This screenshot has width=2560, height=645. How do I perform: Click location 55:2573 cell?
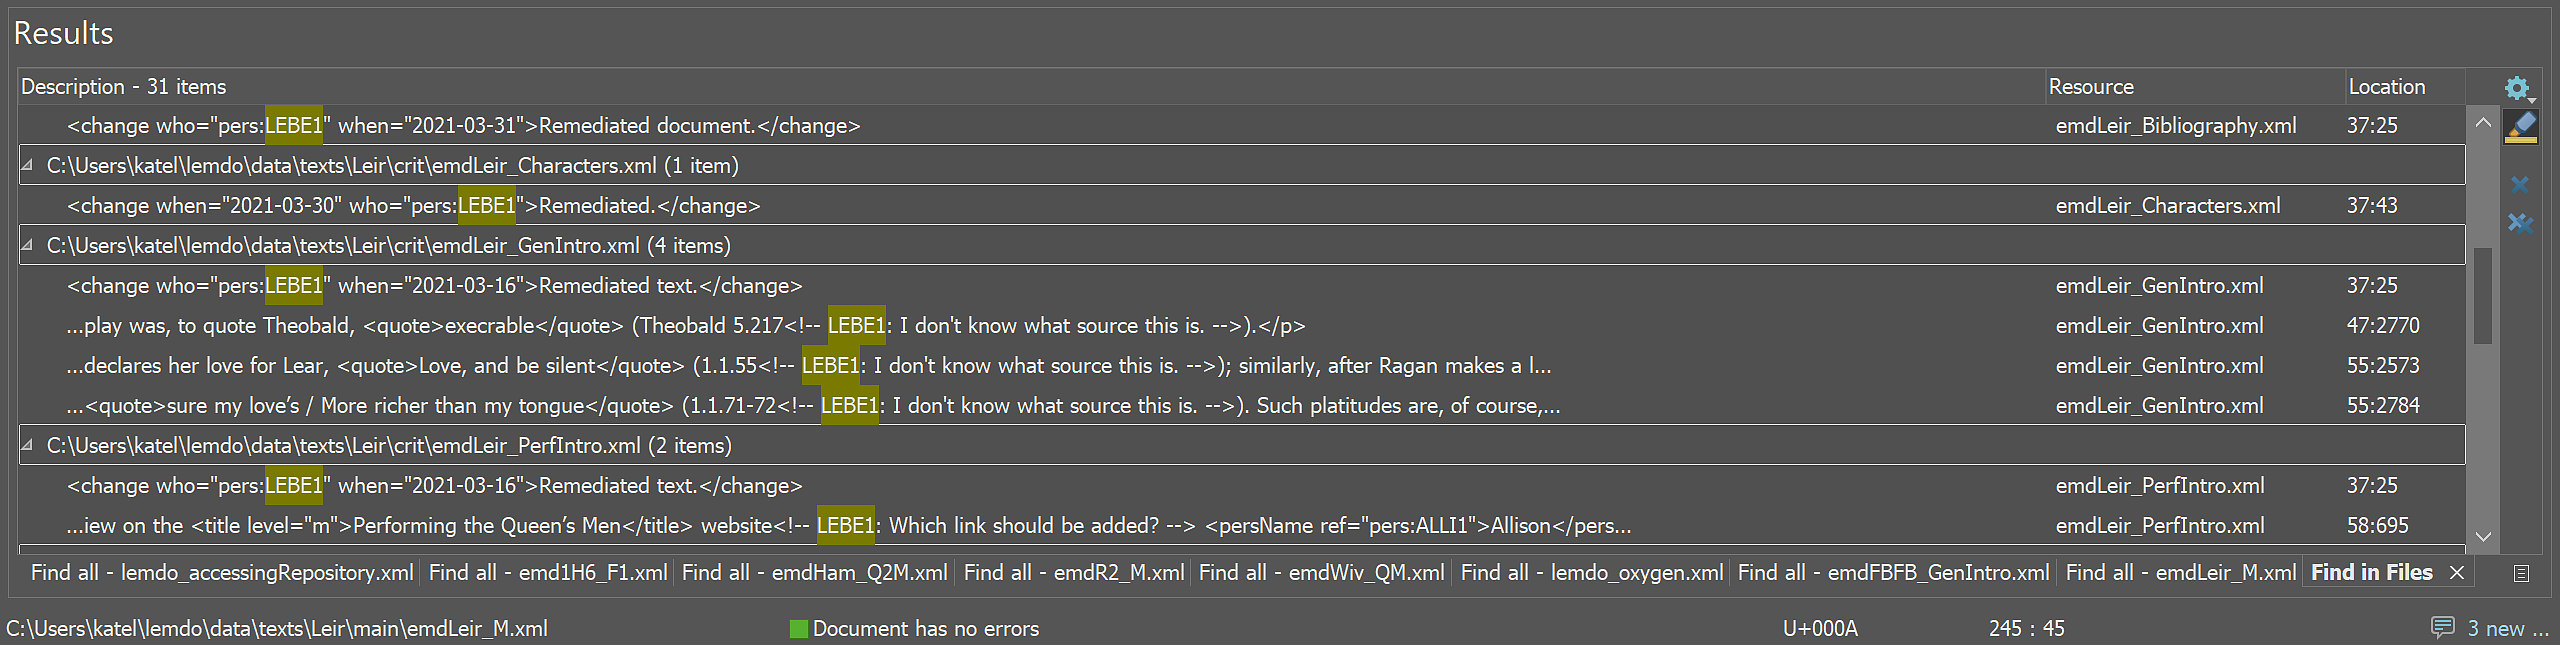coord(2383,366)
